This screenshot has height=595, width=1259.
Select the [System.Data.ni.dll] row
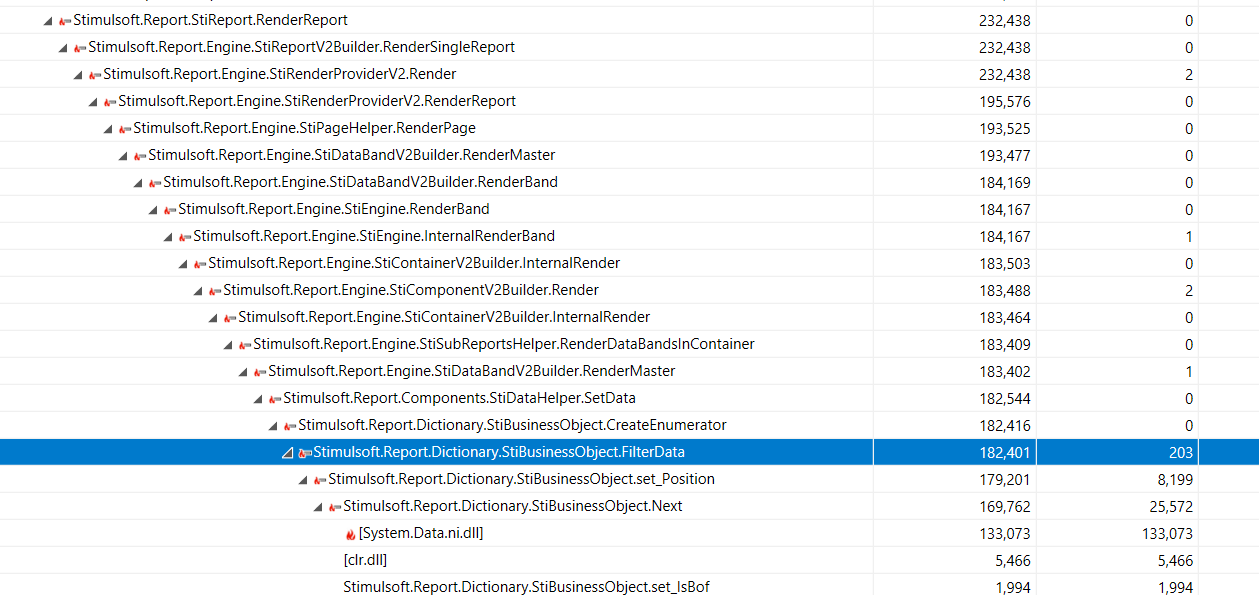[x=629, y=534]
